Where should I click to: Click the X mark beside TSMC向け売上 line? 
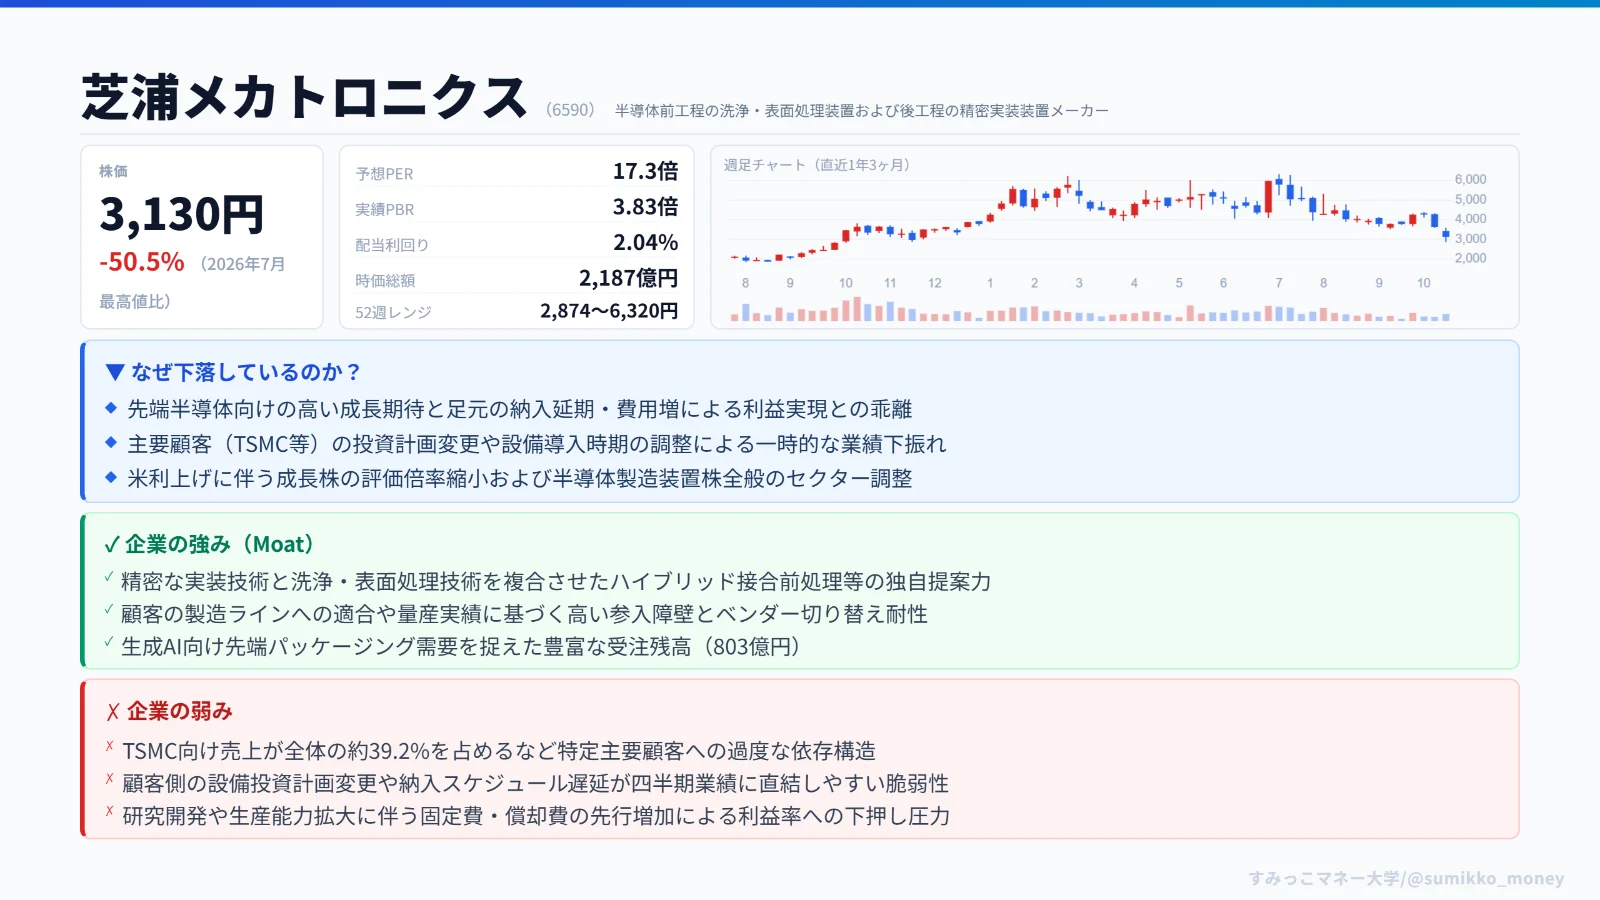(x=110, y=745)
